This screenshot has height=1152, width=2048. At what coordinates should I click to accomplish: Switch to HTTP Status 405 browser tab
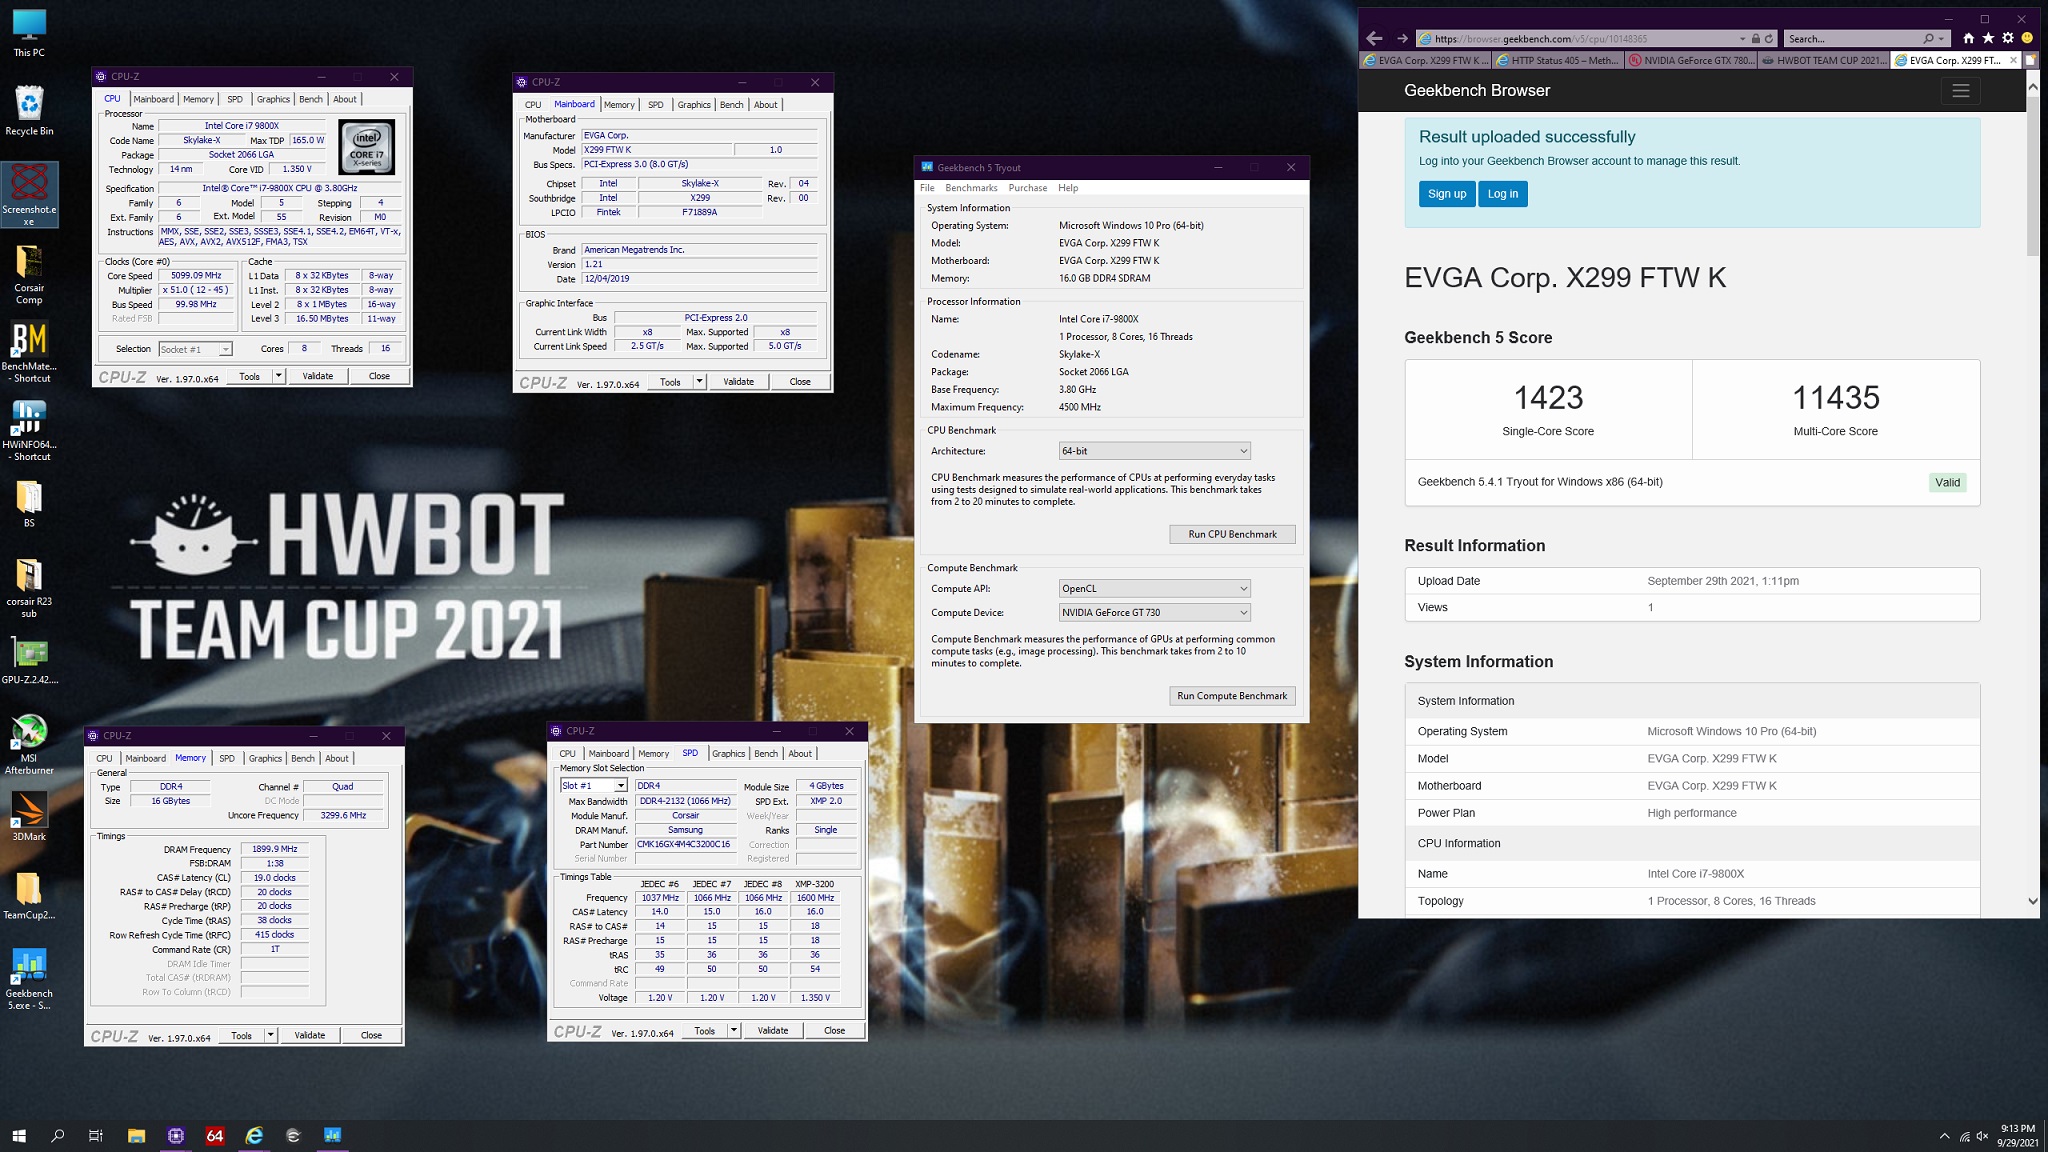click(x=1557, y=60)
